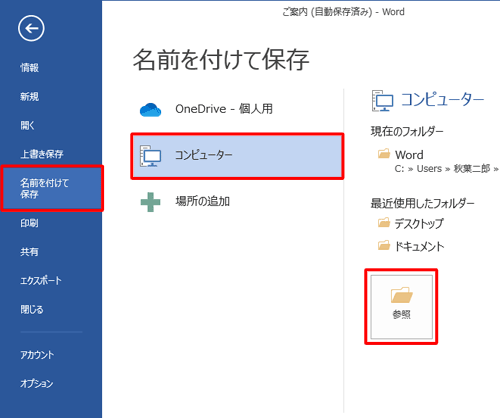Select 共有 in the sidebar
Screen dimensions: 500x418
29,252
